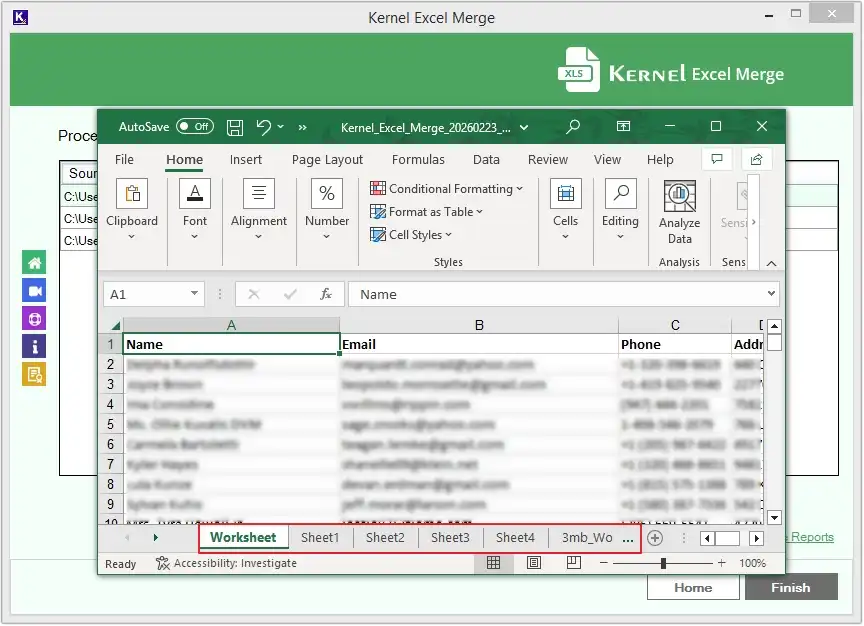The height and width of the screenshot is (626, 864).
Task: Select the green Home icon in left sidebar
Action: pyautogui.click(x=33, y=262)
